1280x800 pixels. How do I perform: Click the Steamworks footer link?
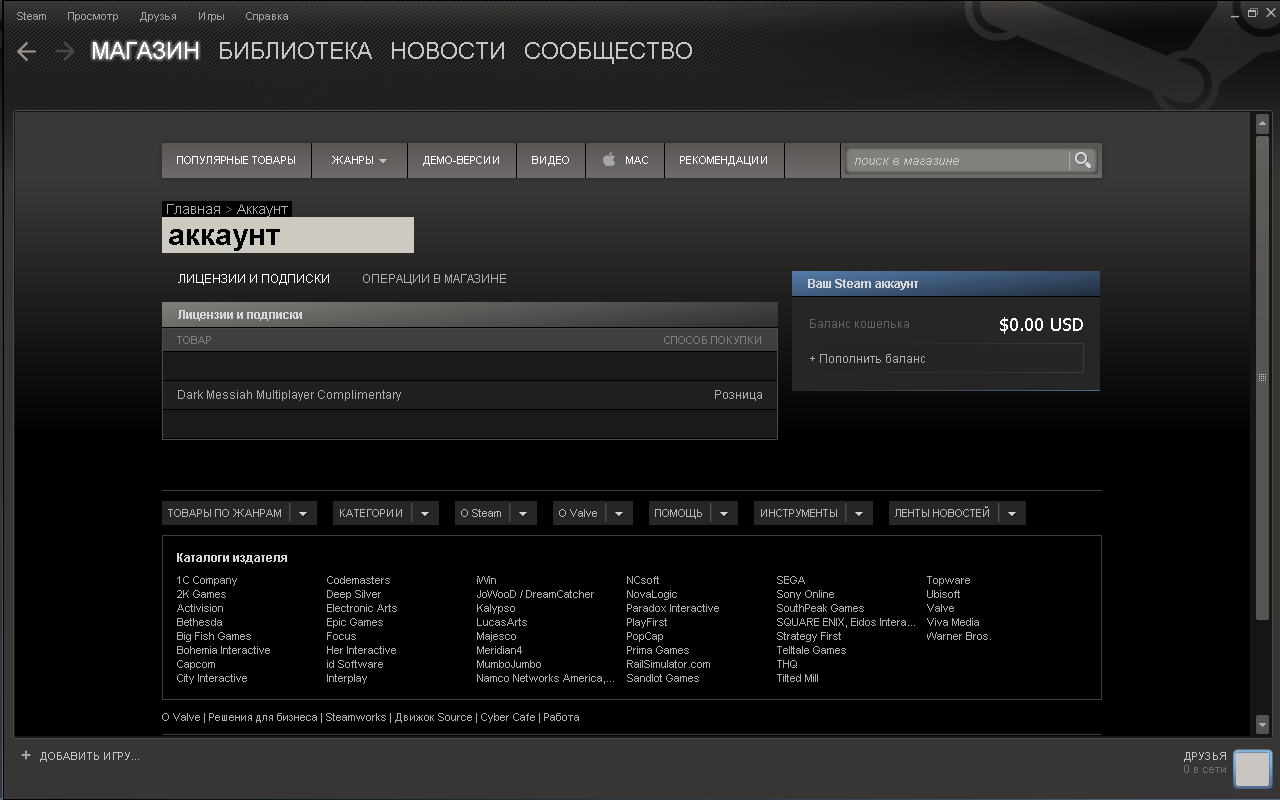click(x=356, y=717)
